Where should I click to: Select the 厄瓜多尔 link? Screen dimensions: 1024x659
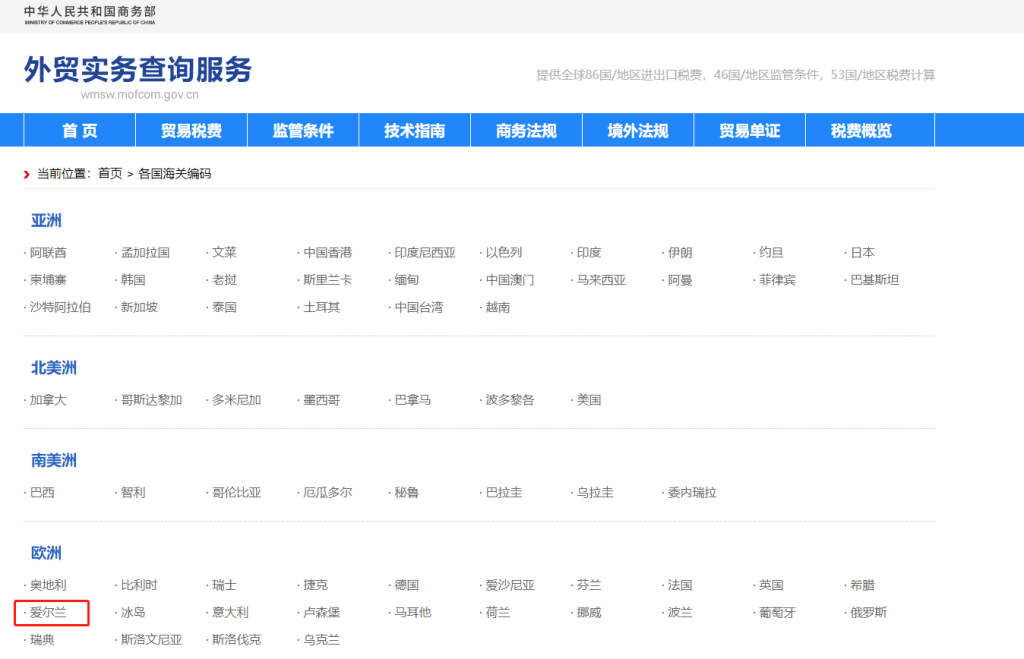coord(327,493)
